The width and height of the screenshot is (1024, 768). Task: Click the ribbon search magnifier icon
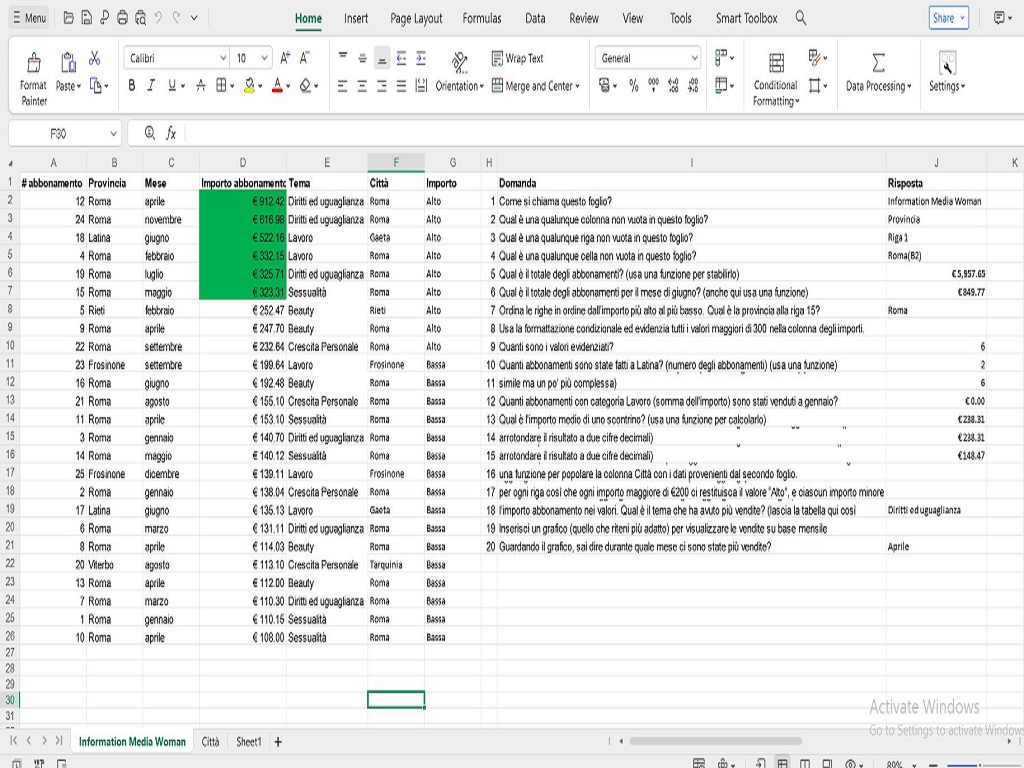point(801,18)
